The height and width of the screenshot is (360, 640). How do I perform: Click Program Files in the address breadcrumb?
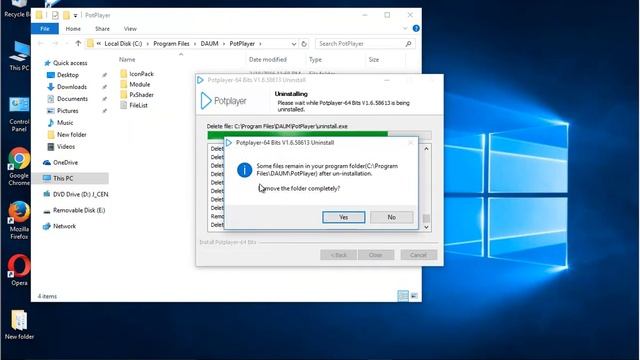171,44
